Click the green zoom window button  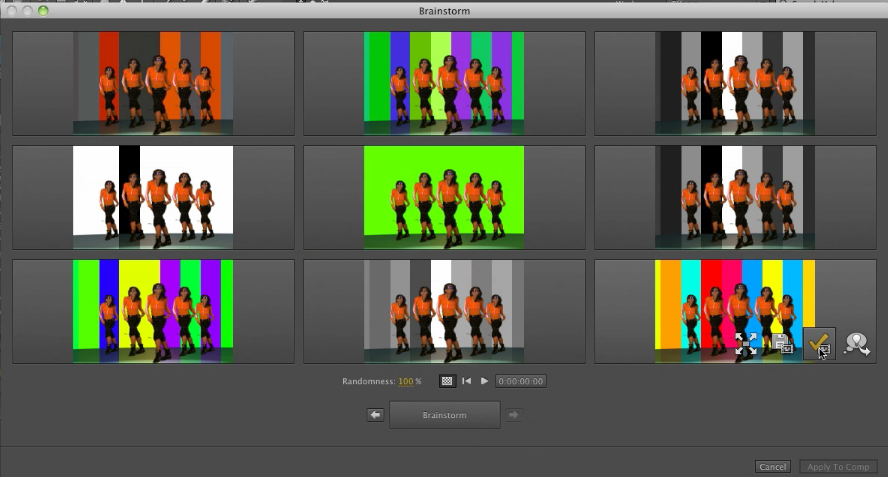point(43,10)
